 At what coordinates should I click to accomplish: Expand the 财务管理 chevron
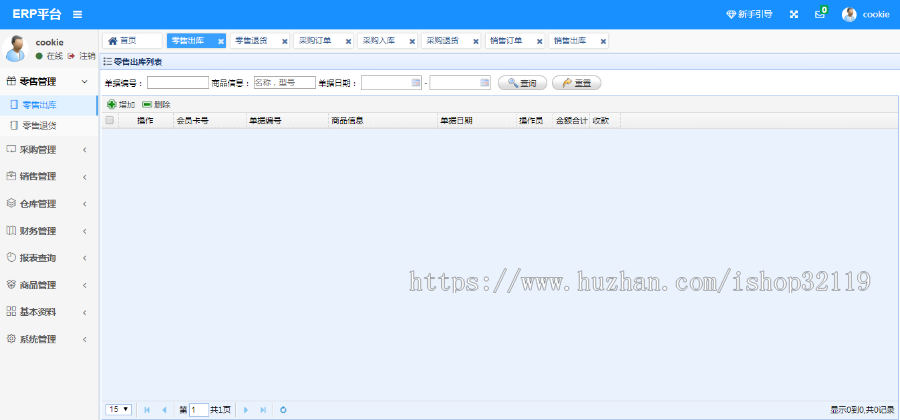[x=84, y=231]
